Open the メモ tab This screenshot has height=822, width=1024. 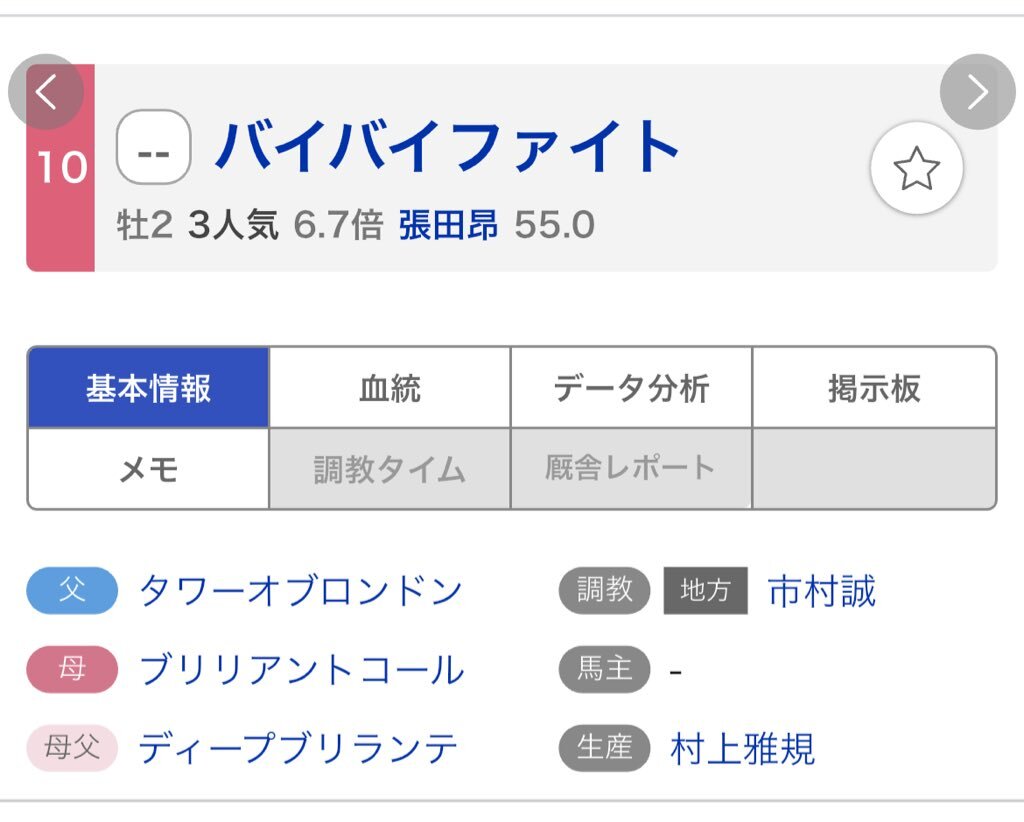pos(148,469)
